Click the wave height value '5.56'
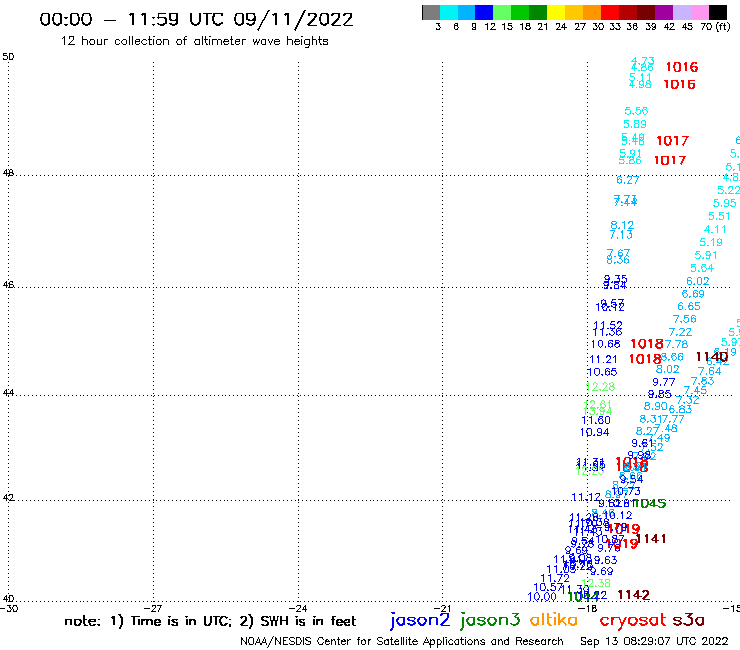 coord(636,111)
